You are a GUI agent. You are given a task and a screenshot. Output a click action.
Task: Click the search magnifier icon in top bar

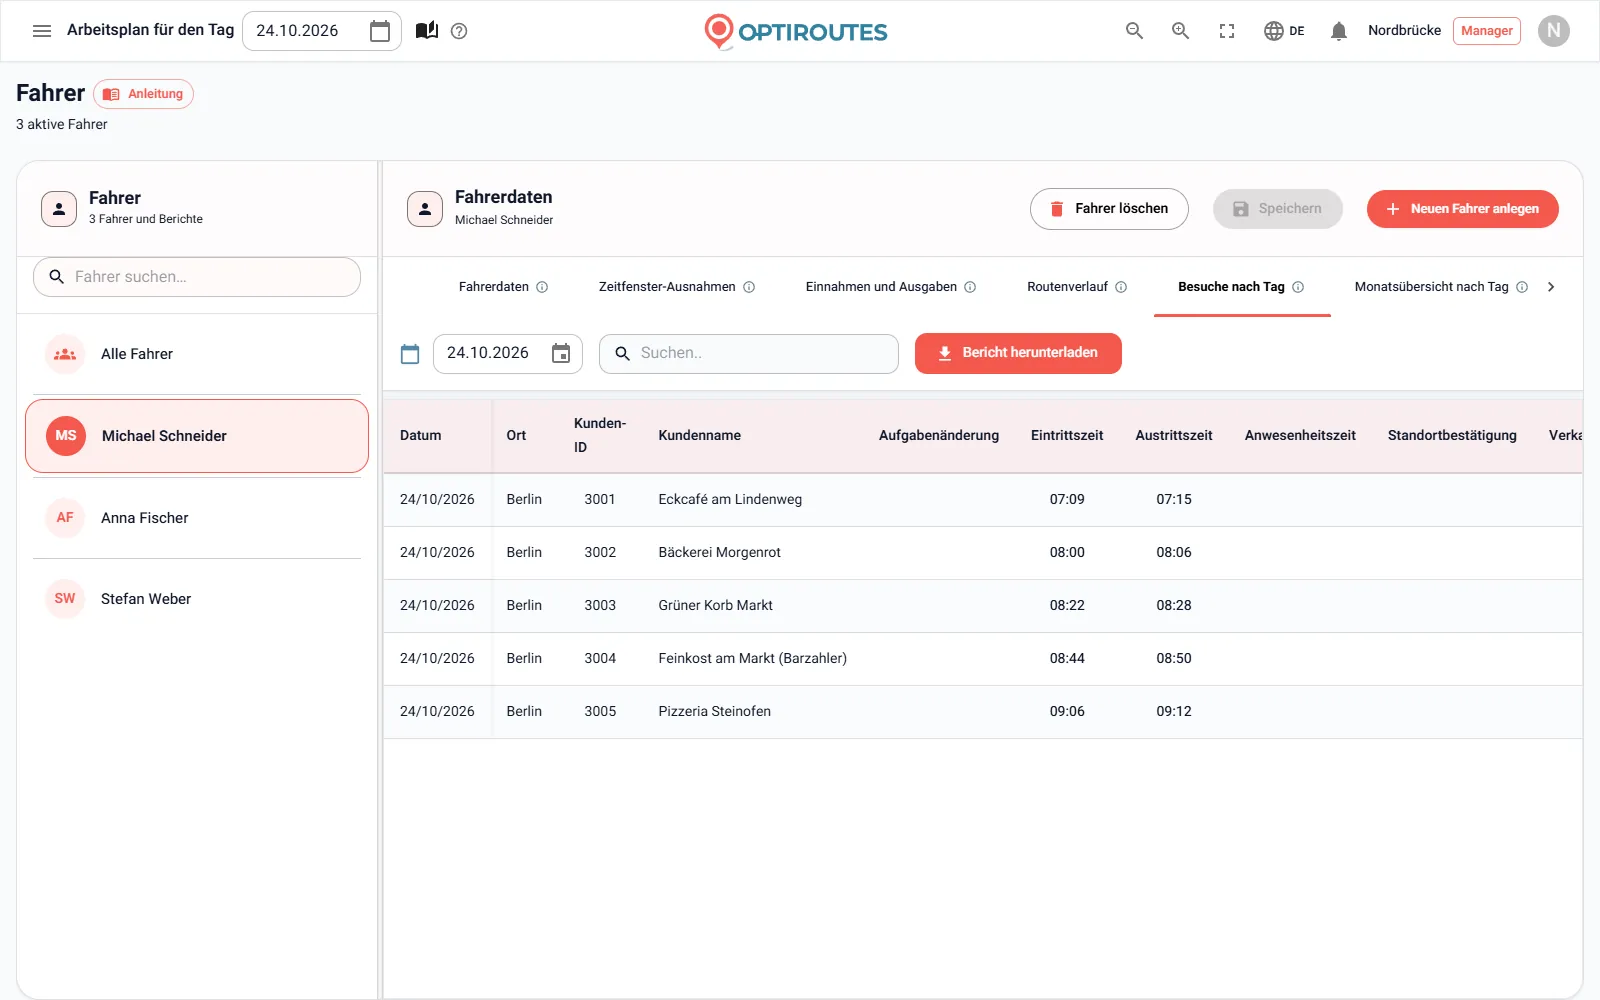[x=1134, y=31]
